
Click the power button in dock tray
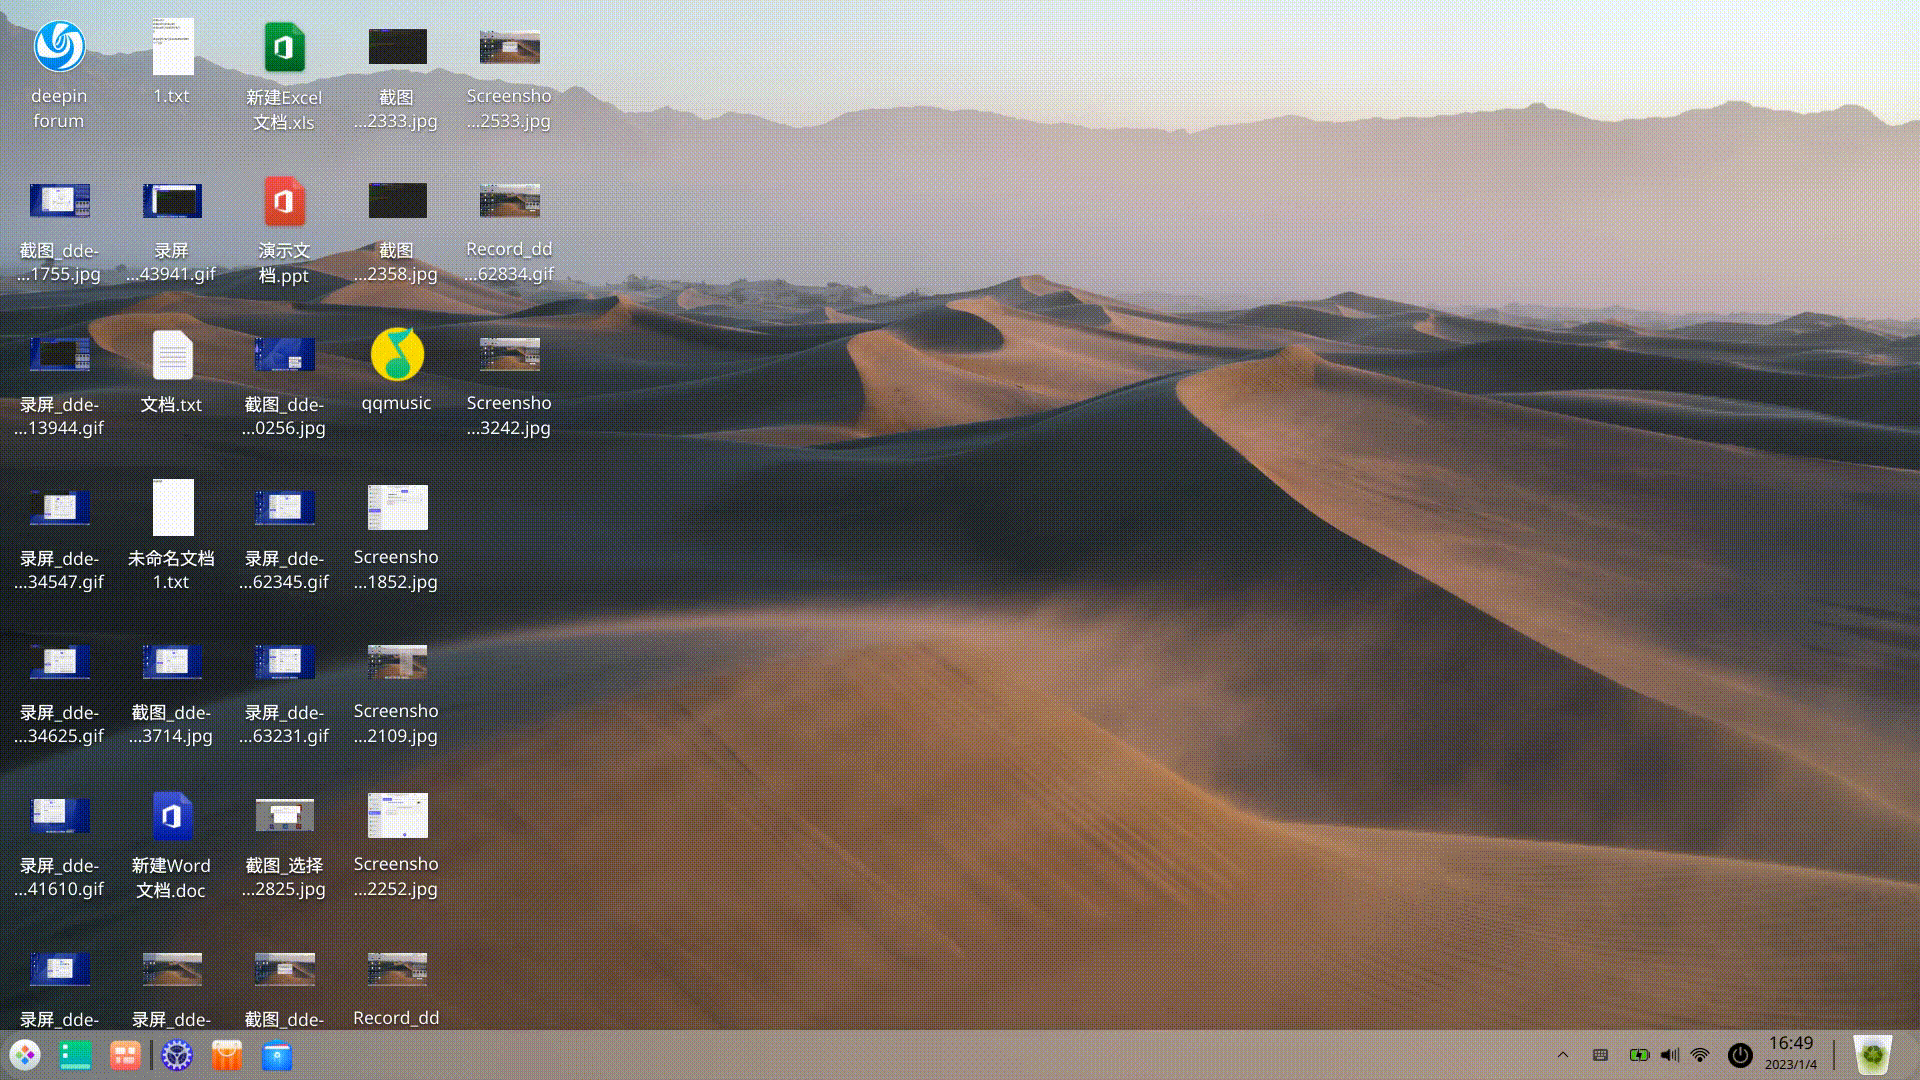(x=1740, y=1055)
